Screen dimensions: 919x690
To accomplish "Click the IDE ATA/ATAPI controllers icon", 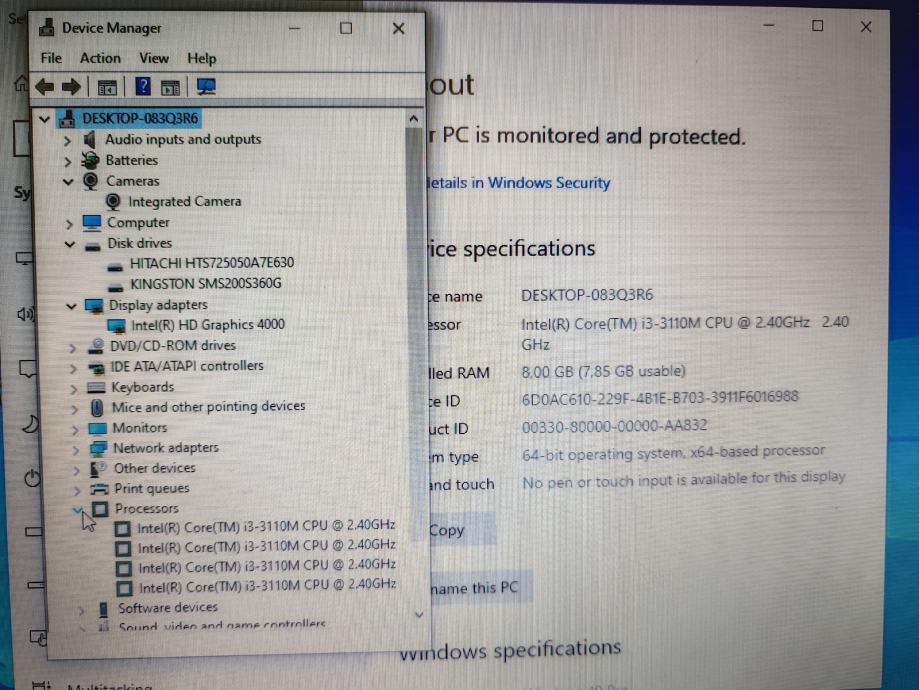I will (x=96, y=368).
